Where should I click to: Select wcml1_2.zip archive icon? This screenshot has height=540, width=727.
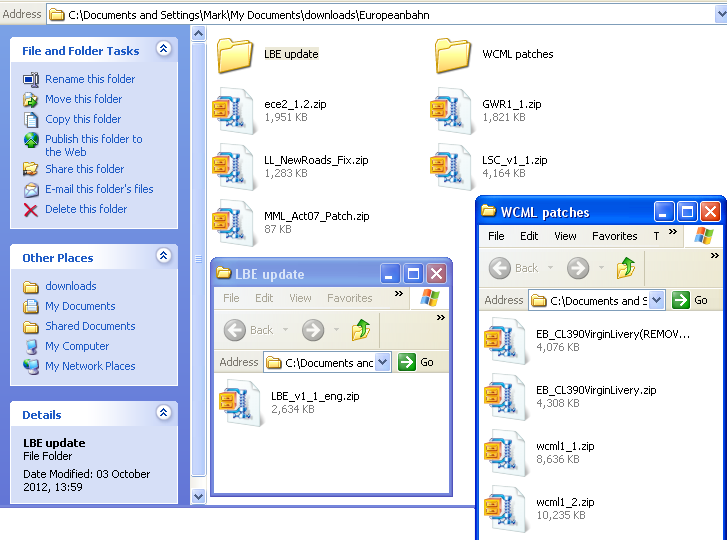[505, 509]
